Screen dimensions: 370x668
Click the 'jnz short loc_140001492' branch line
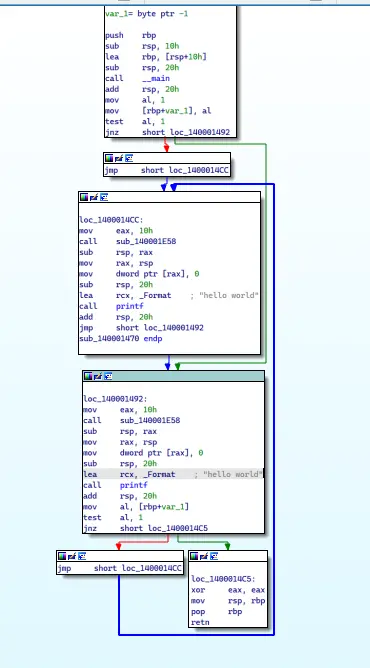[x=167, y=132]
